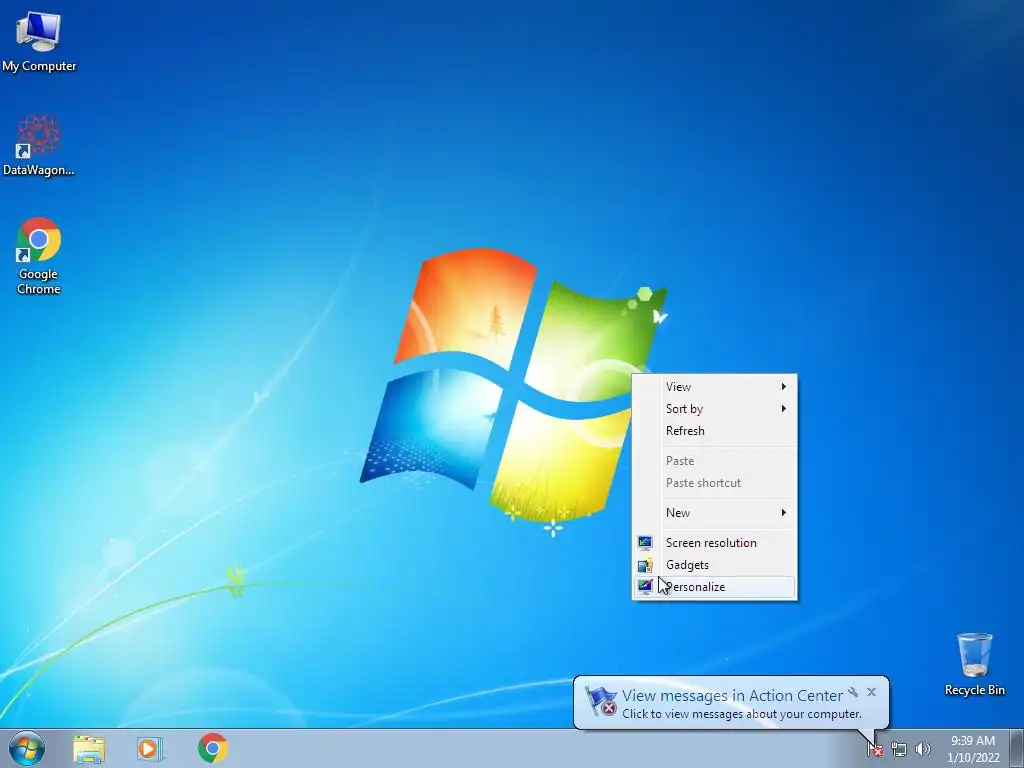This screenshot has height=768, width=1024.
Task: Select the My Computer desktop icon
Action: pos(39,41)
